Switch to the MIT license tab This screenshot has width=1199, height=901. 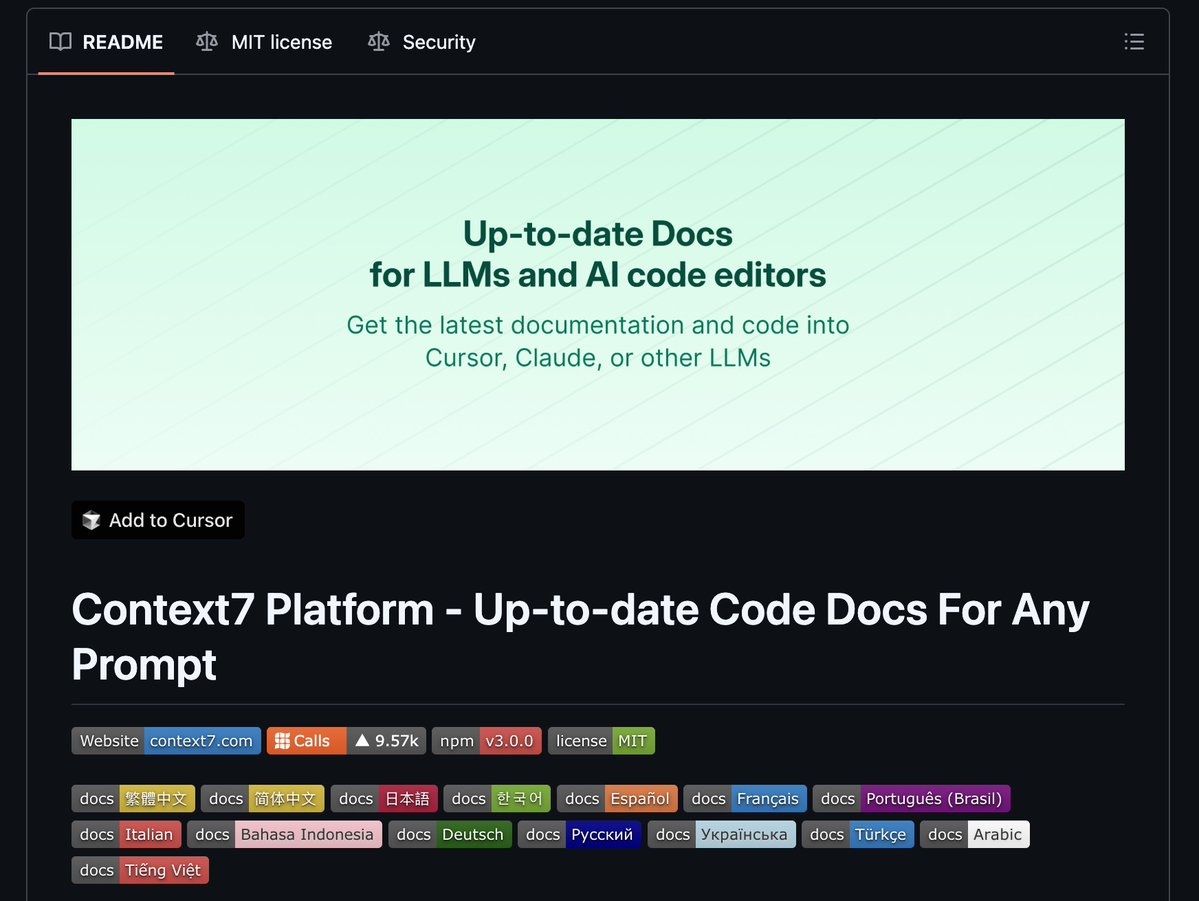(264, 42)
